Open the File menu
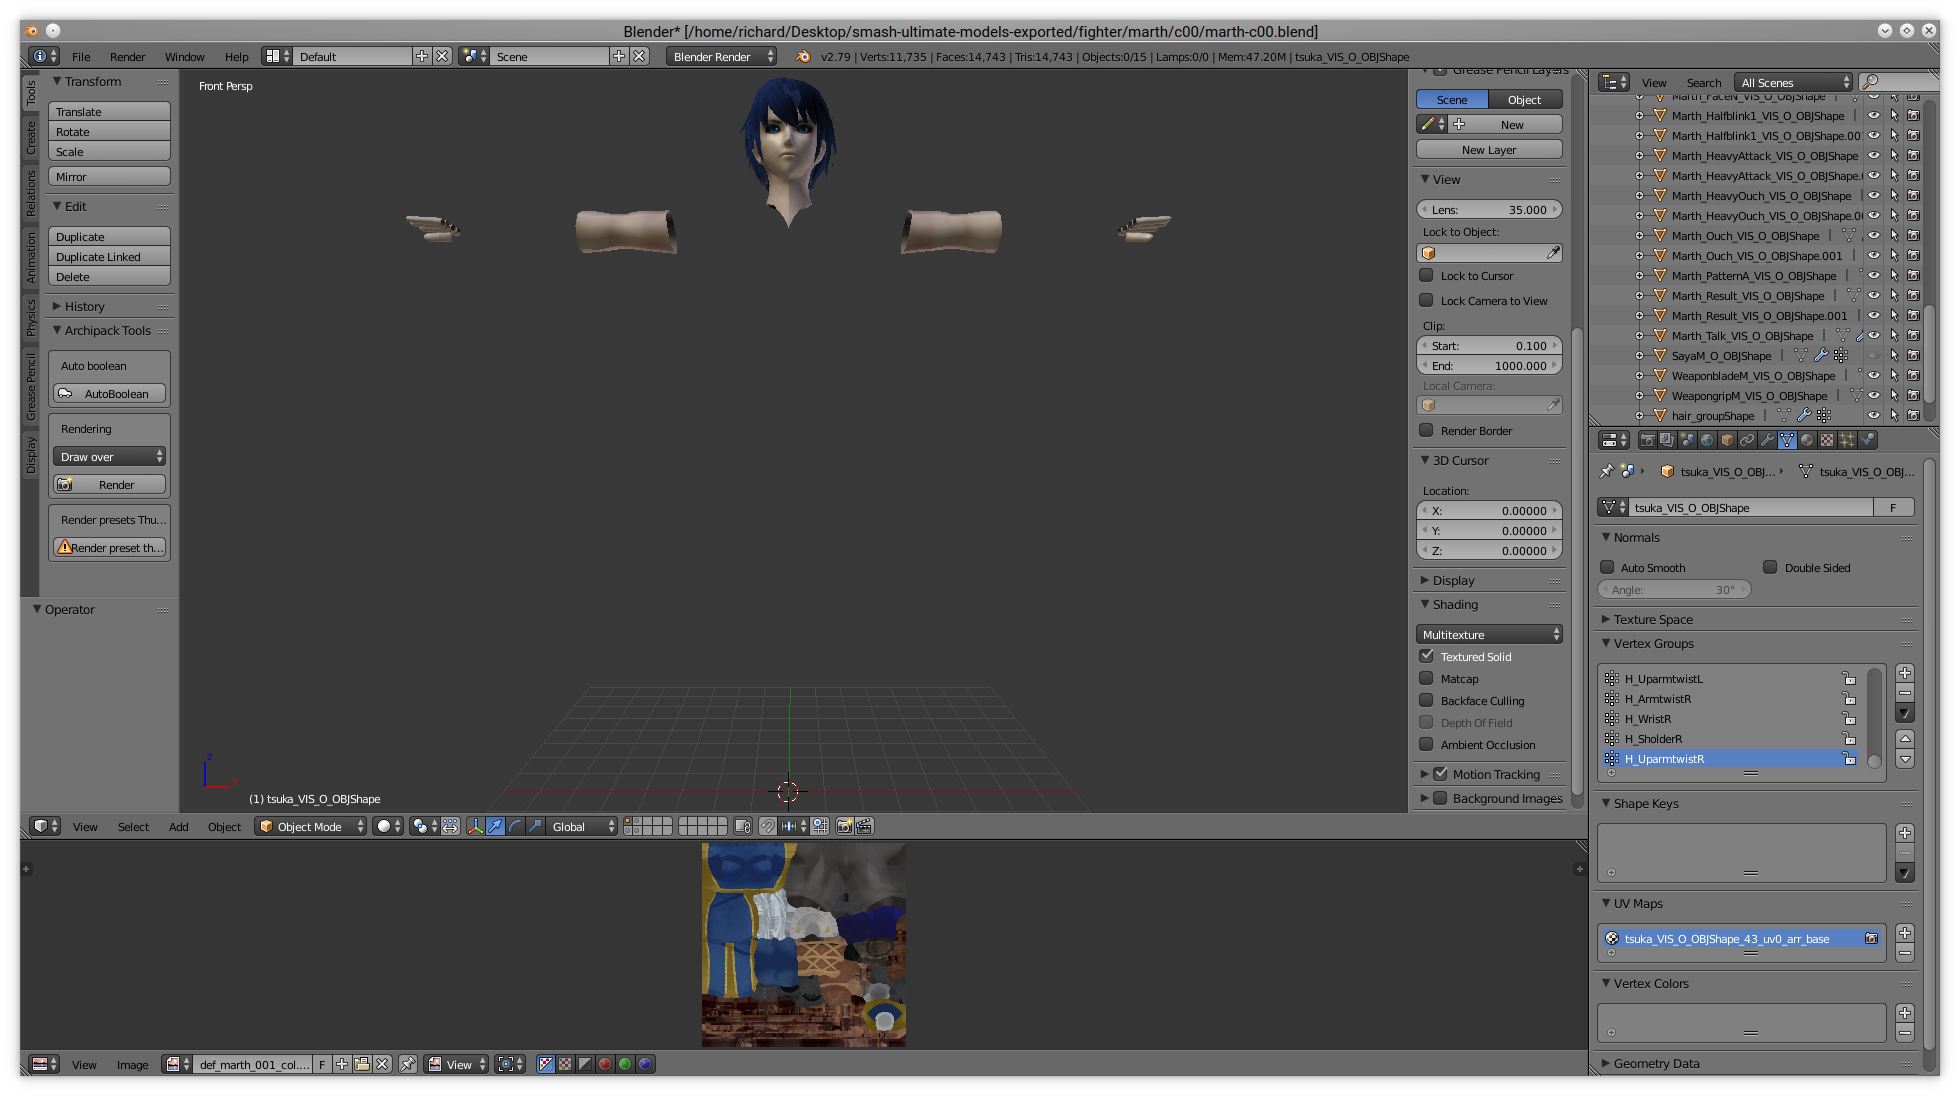Image resolution: width=1960 pixels, height=1096 pixels. [81, 56]
